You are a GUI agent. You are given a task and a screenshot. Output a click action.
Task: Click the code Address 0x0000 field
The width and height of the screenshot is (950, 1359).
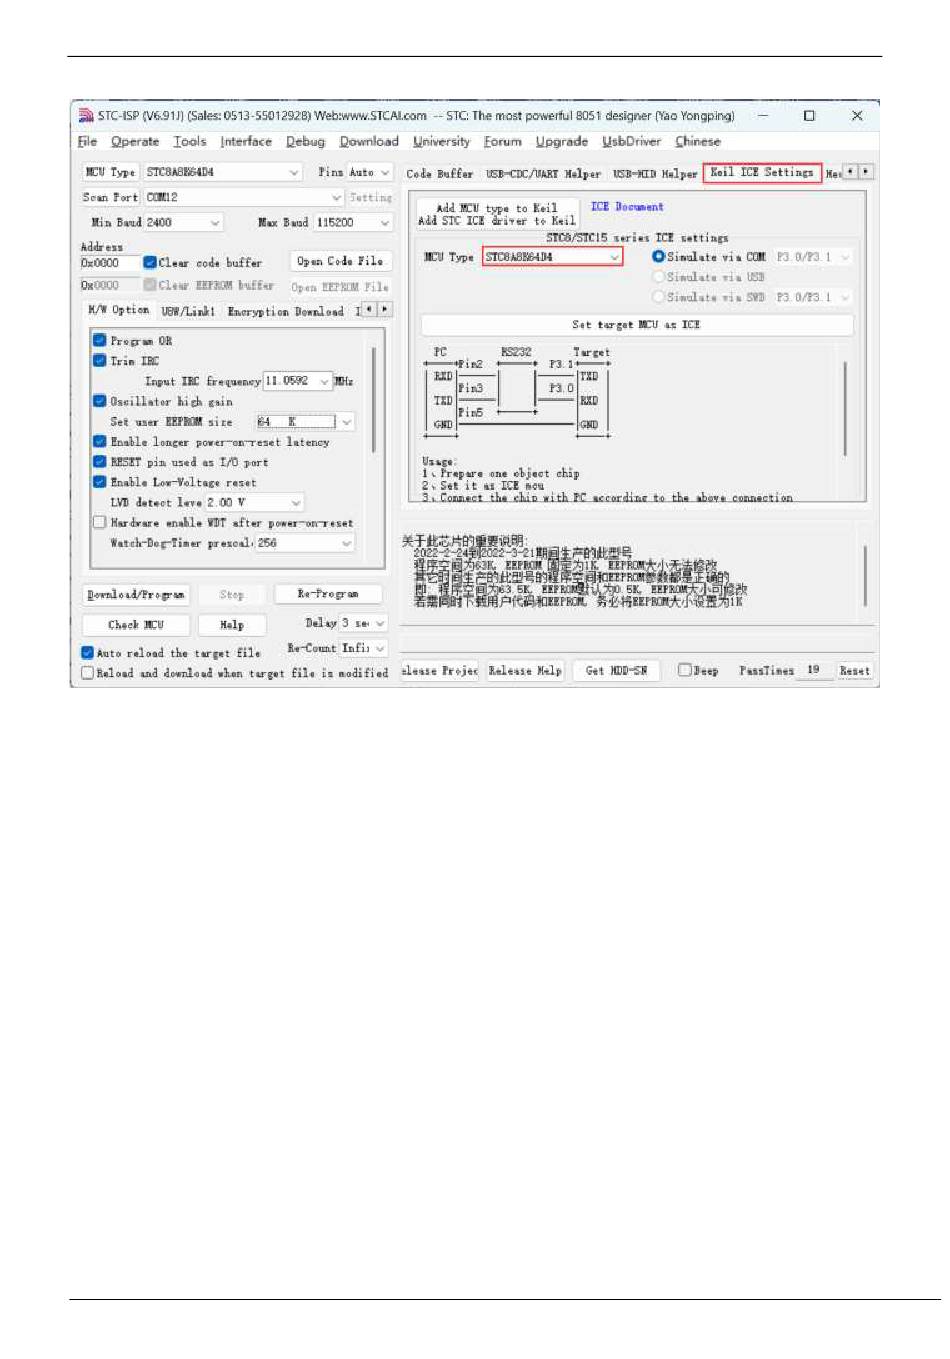tap(109, 263)
